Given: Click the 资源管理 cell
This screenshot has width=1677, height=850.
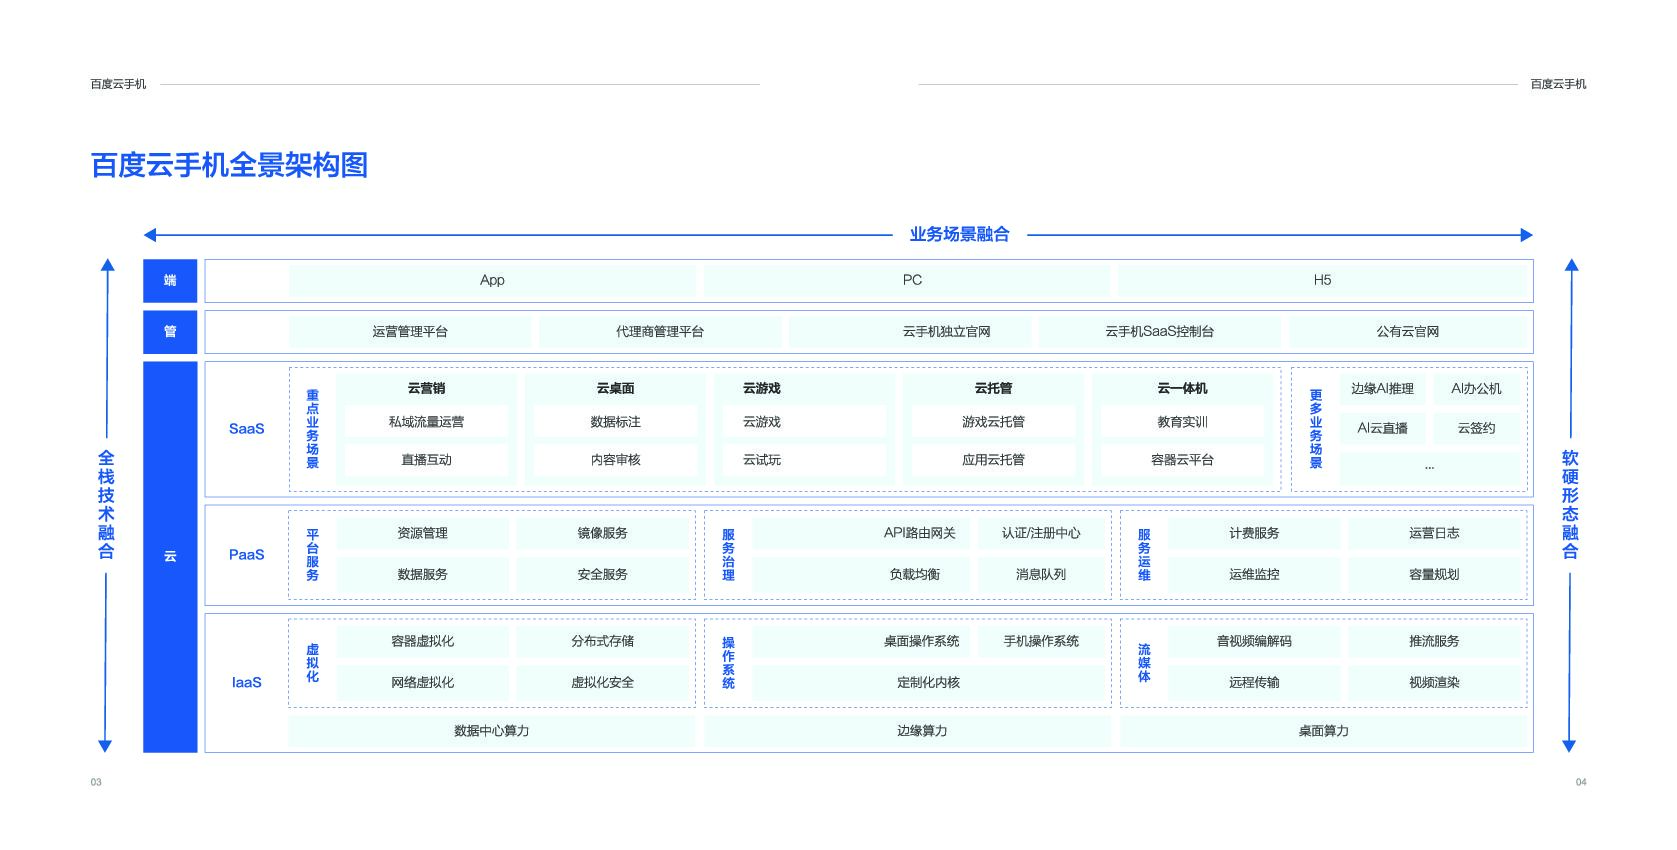Looking at the screenshot, I should (422, 533).
